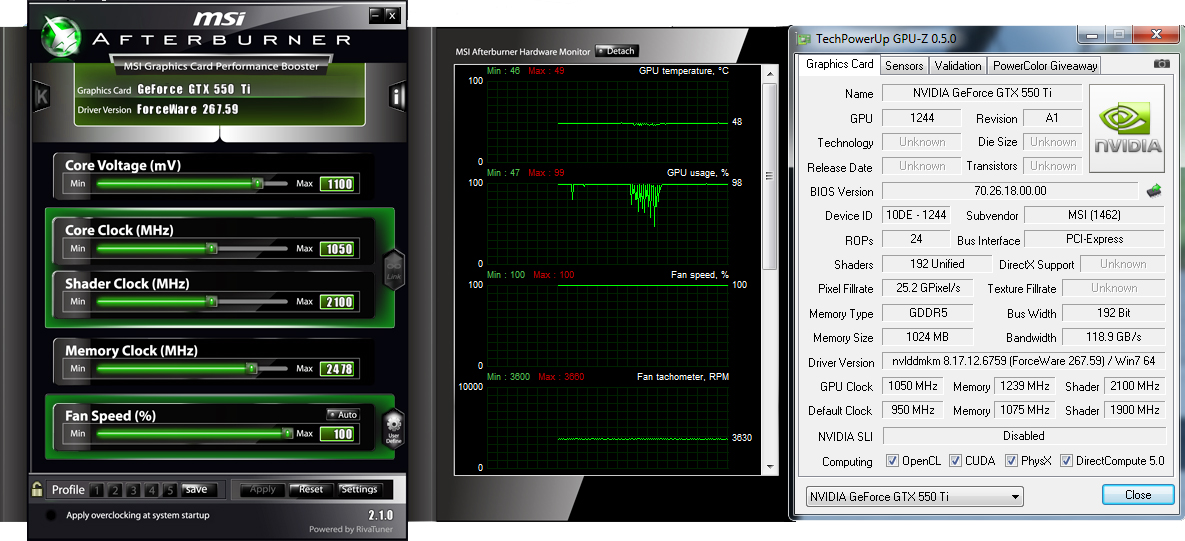Click the Fan tachometer graph
Viewport: 1185px width, 541px height.
[x=607, y=427]
